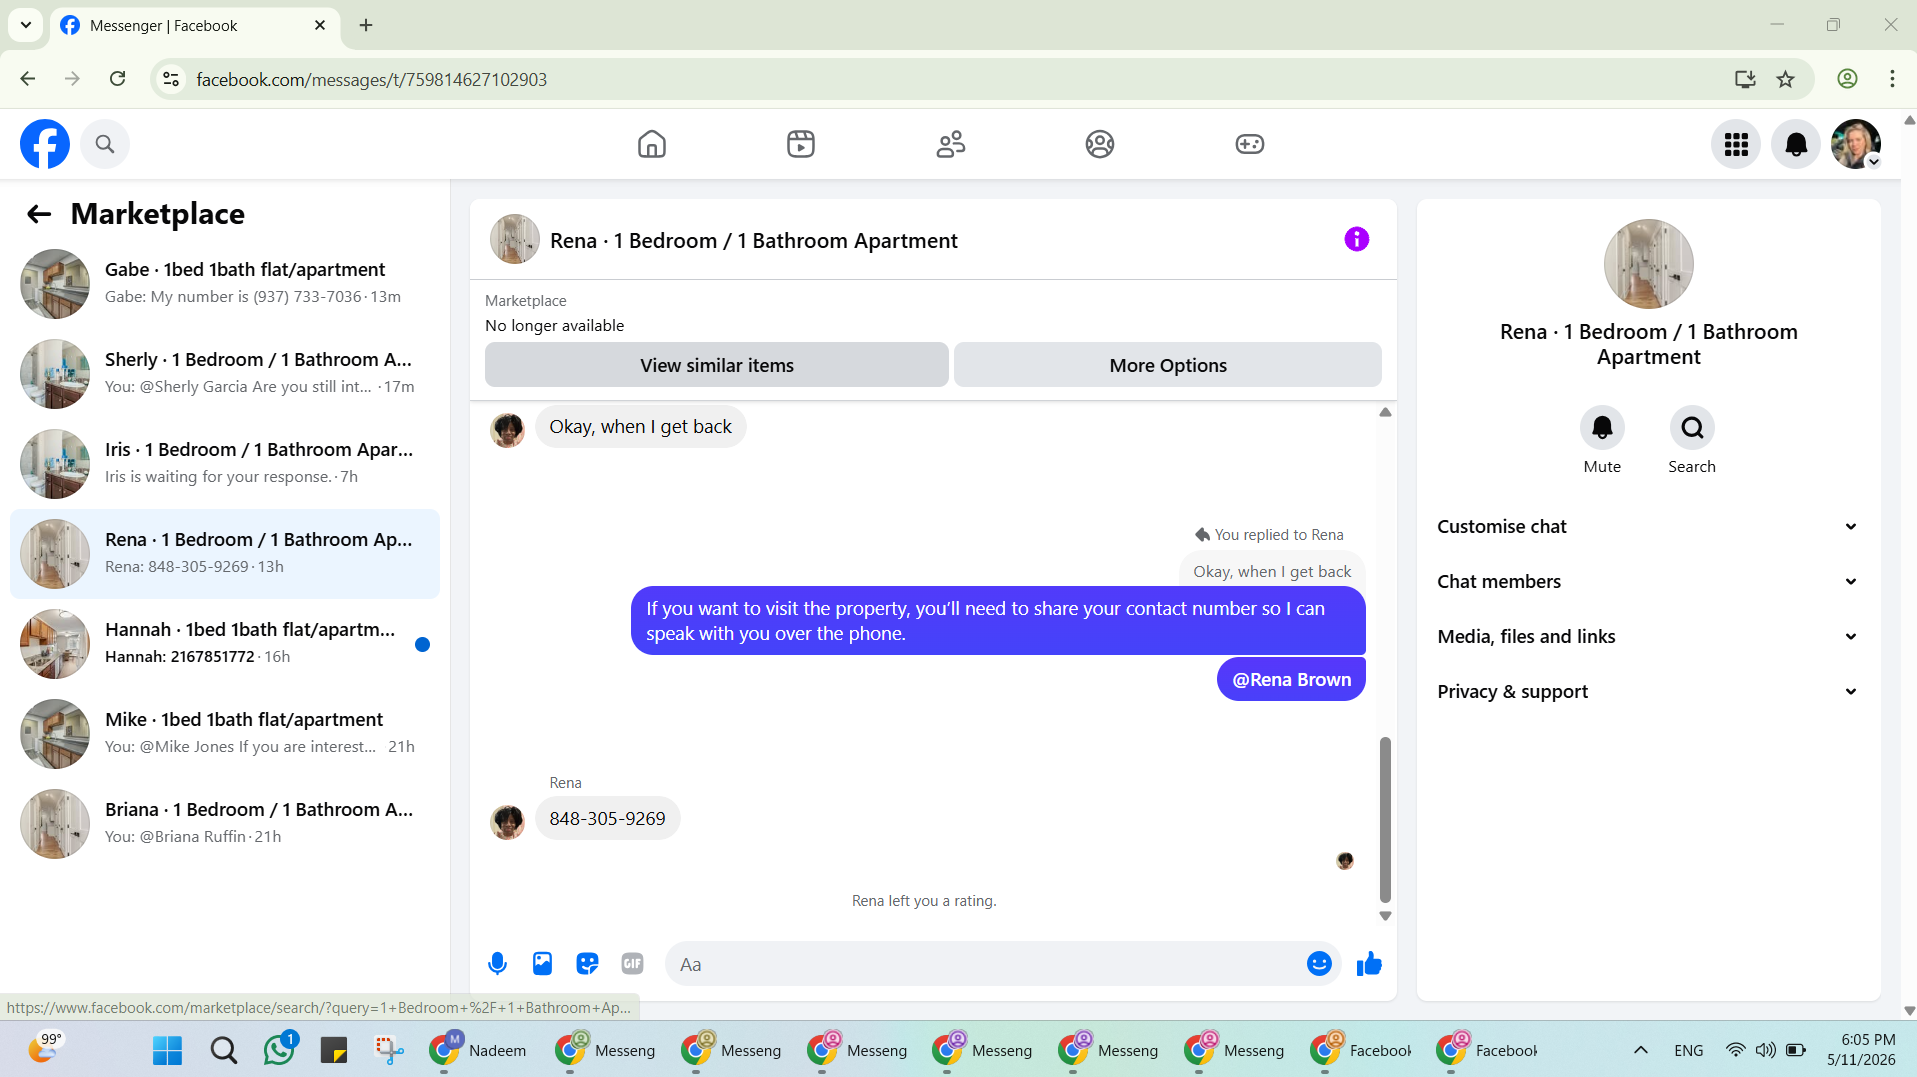Open Facebook home via logo
The height and width of the screenshot is (1077, 1917).
tap(45, 144)
